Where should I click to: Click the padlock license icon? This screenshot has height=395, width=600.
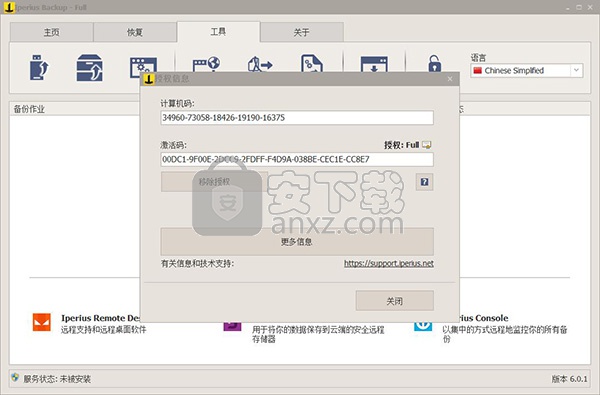click(435, 64)
